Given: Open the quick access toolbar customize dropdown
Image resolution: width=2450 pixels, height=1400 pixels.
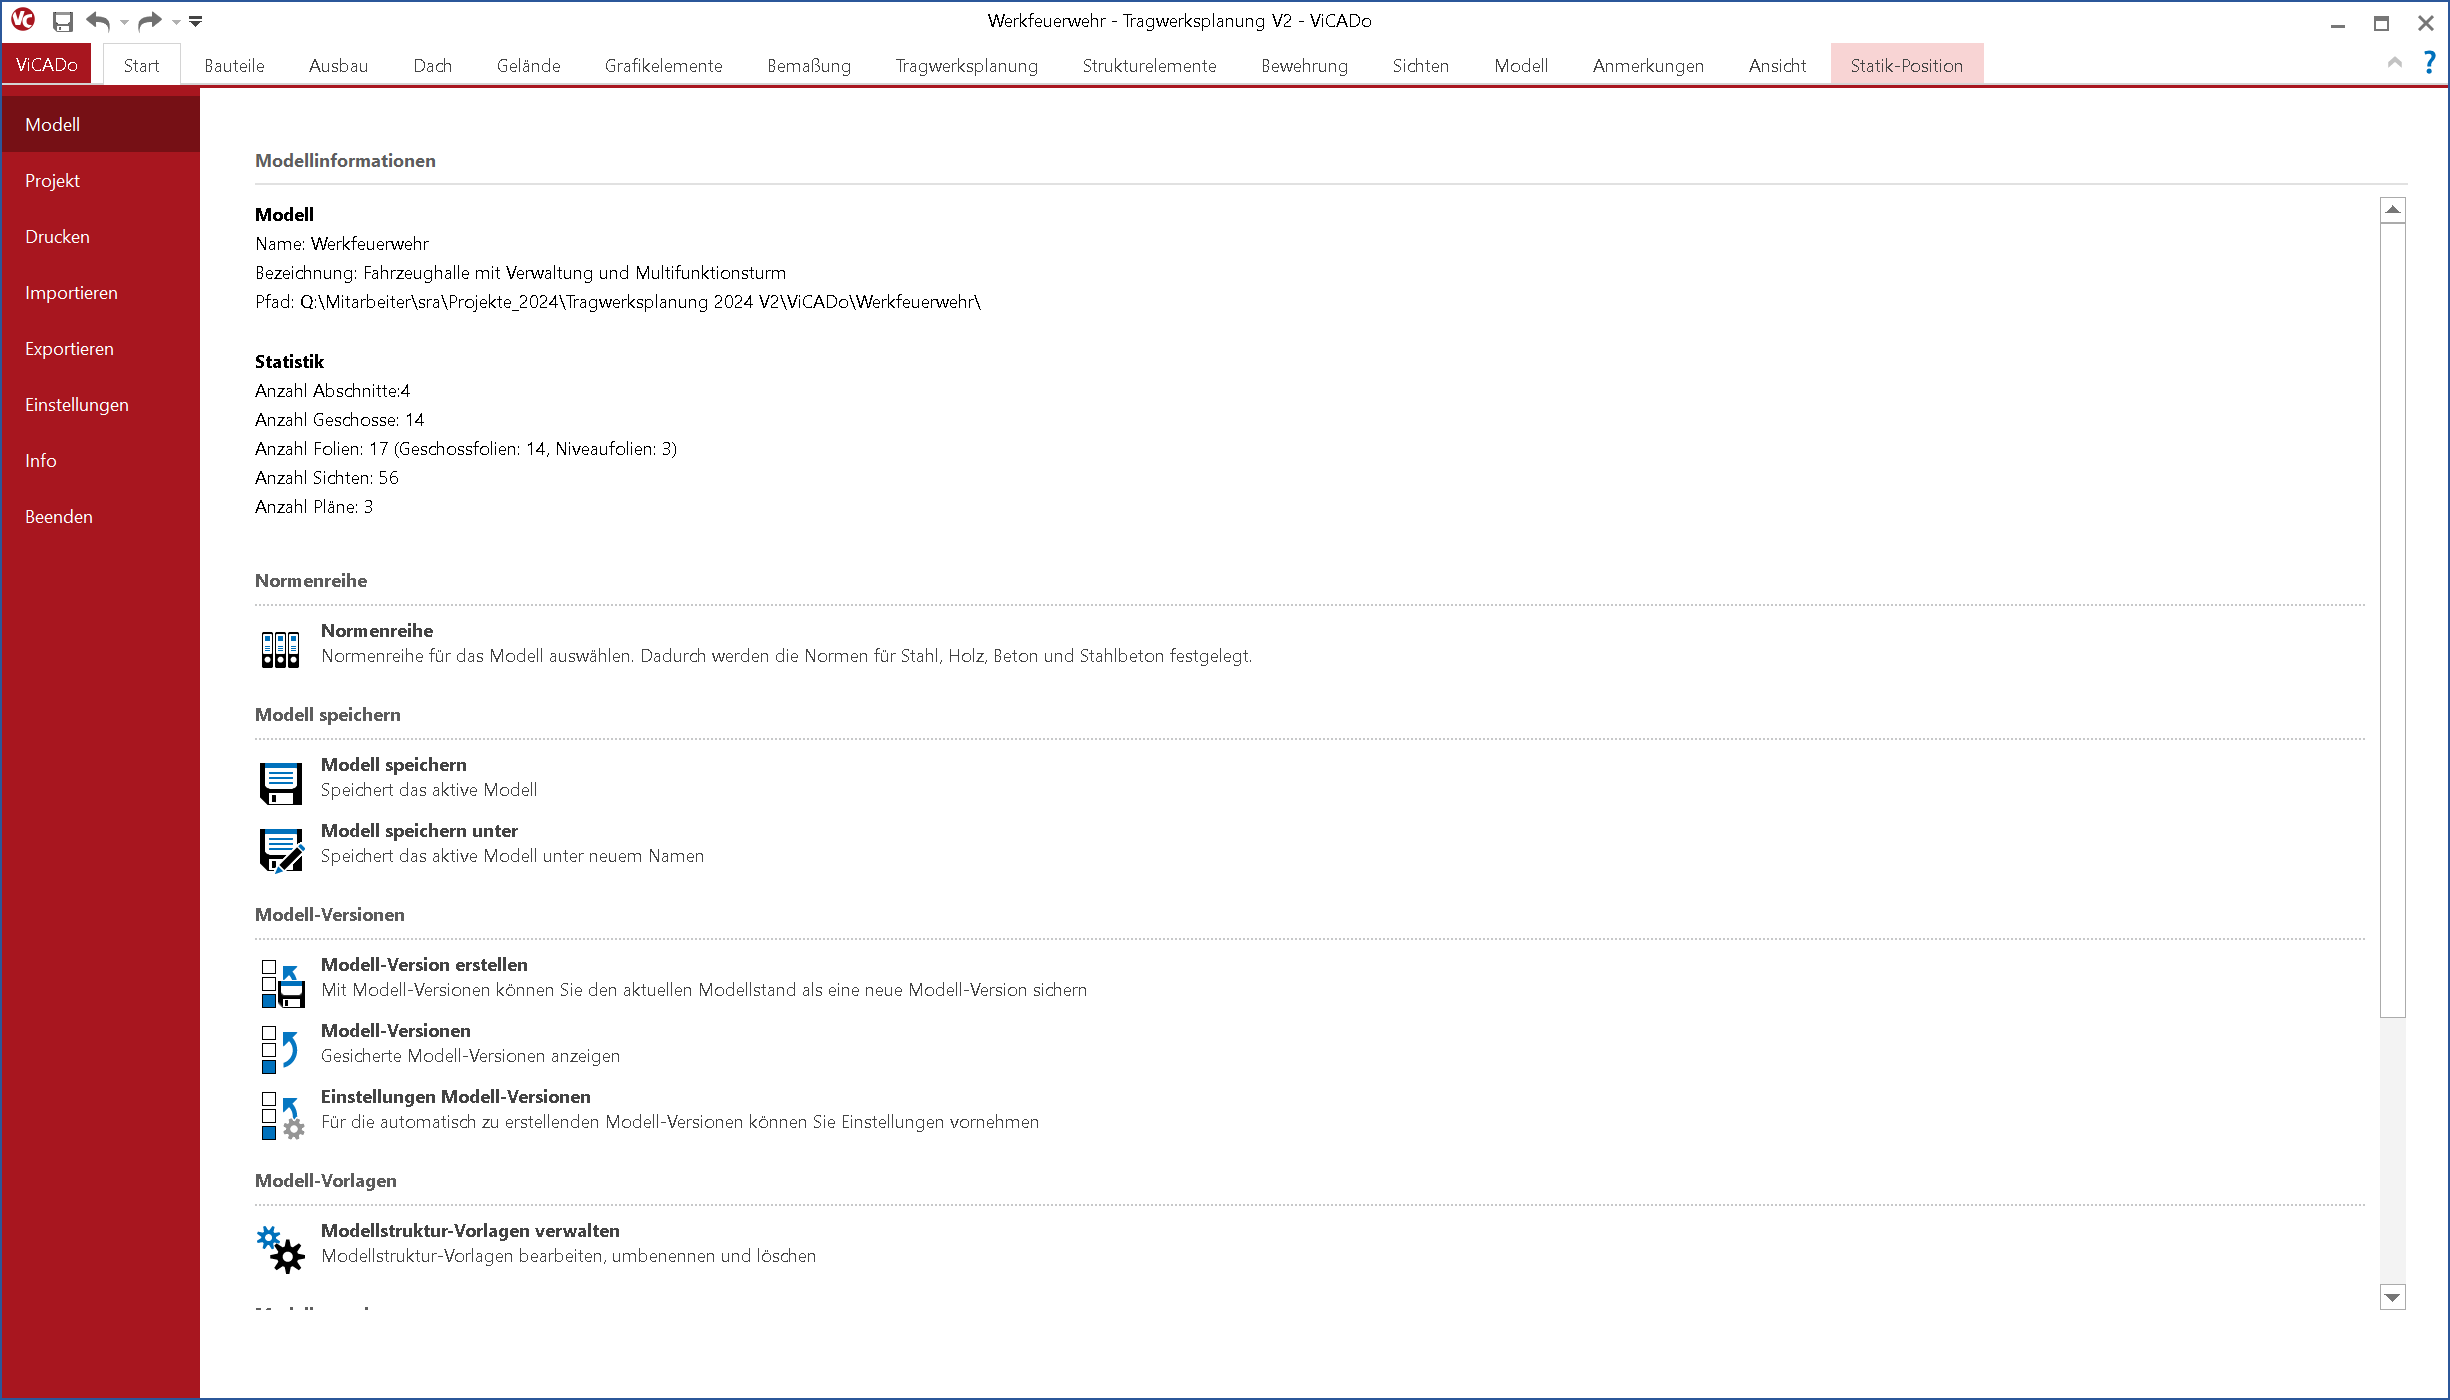Looking at the screenshot, I should pos(196,21).
